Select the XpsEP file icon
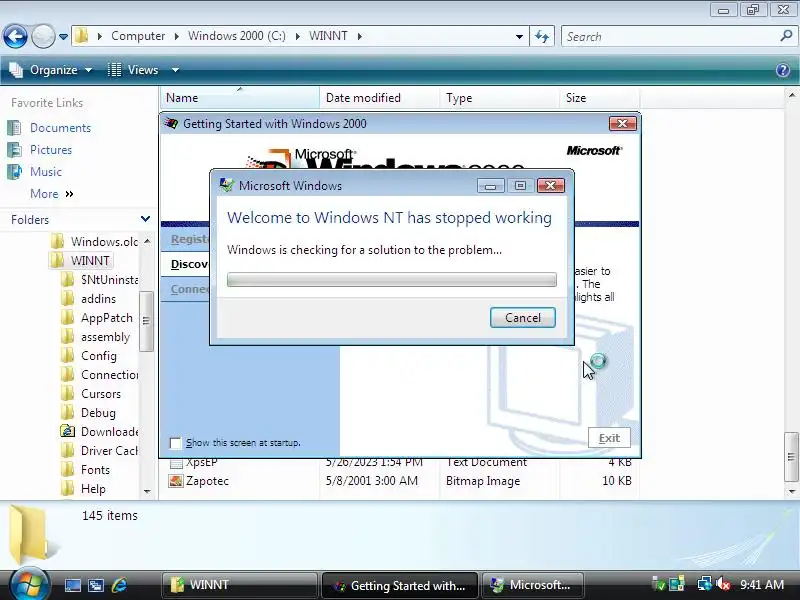The image size is (800, 600). 176,463
